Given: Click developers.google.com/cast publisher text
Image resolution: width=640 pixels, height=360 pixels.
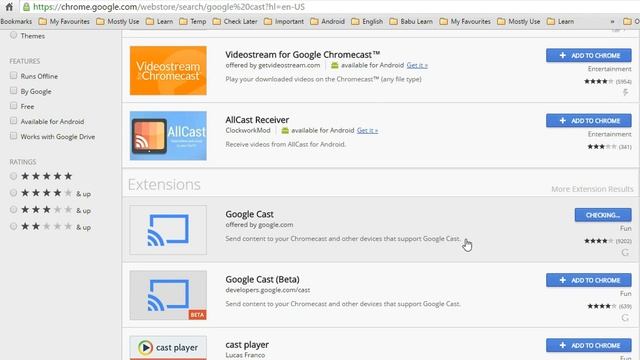Looking at the screenshot, I should coord(268,290).
